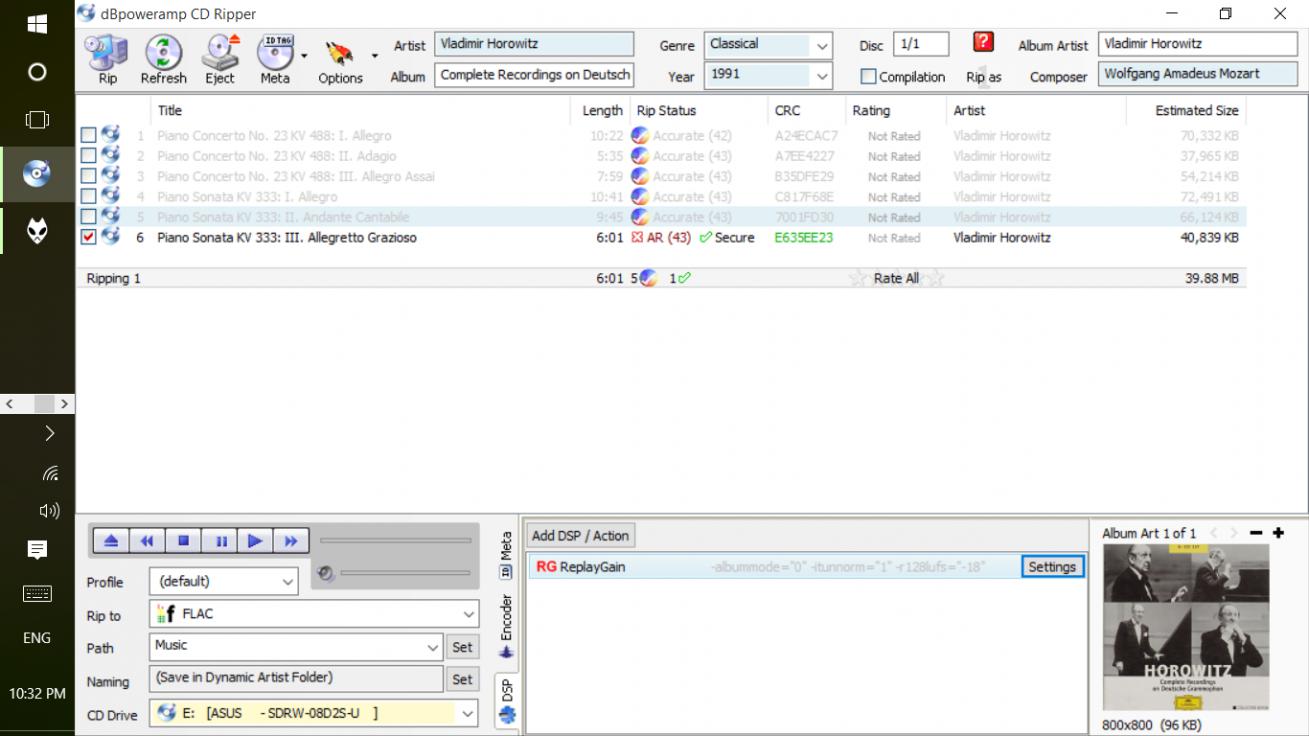Click the playback position slider
The height and width of the screenshot is (736, 1309).
395,541
